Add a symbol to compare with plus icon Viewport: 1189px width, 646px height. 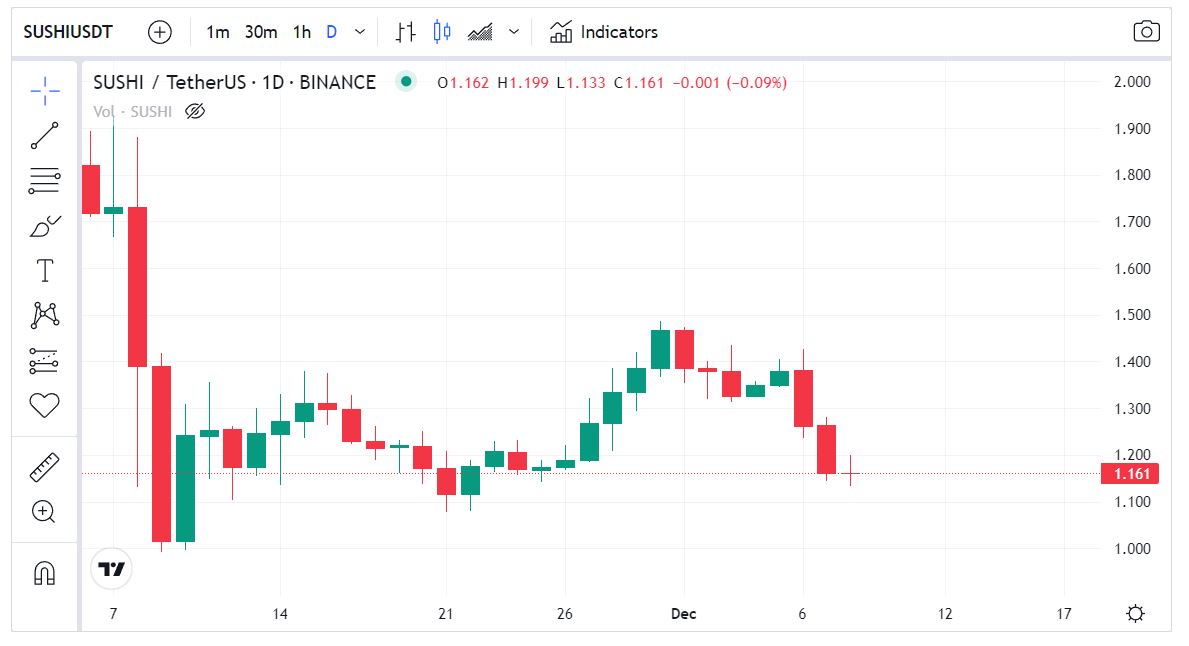pos(159,32)
